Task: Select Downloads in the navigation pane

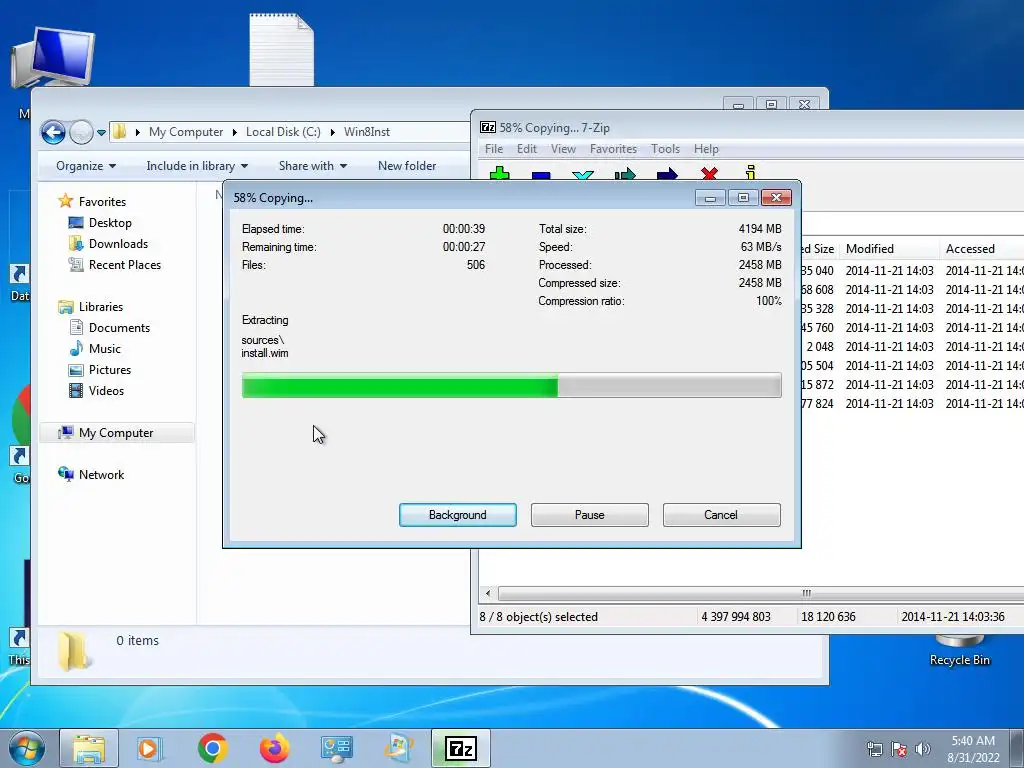Action: pos(118,244)
